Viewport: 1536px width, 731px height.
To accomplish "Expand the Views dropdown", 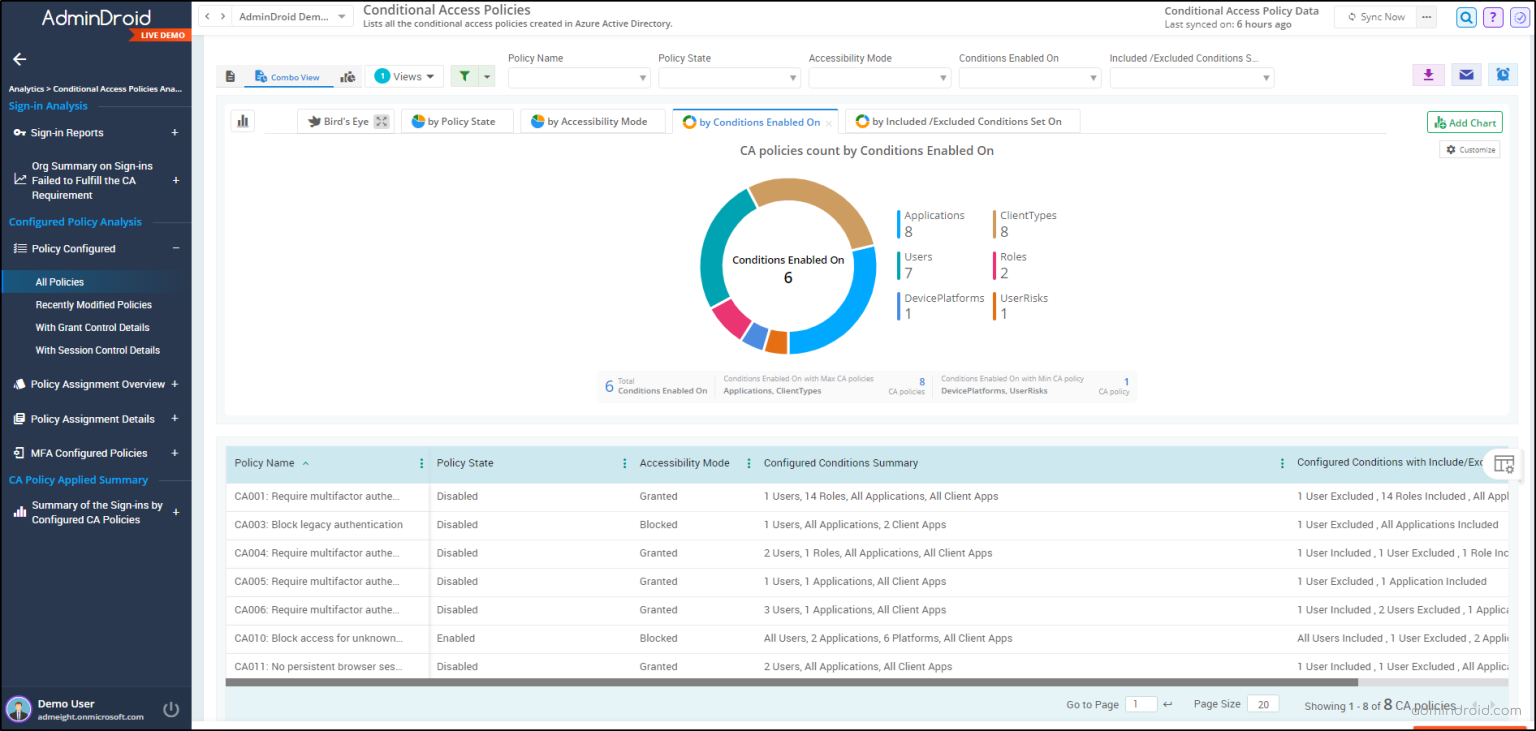I will click(404, 76).
